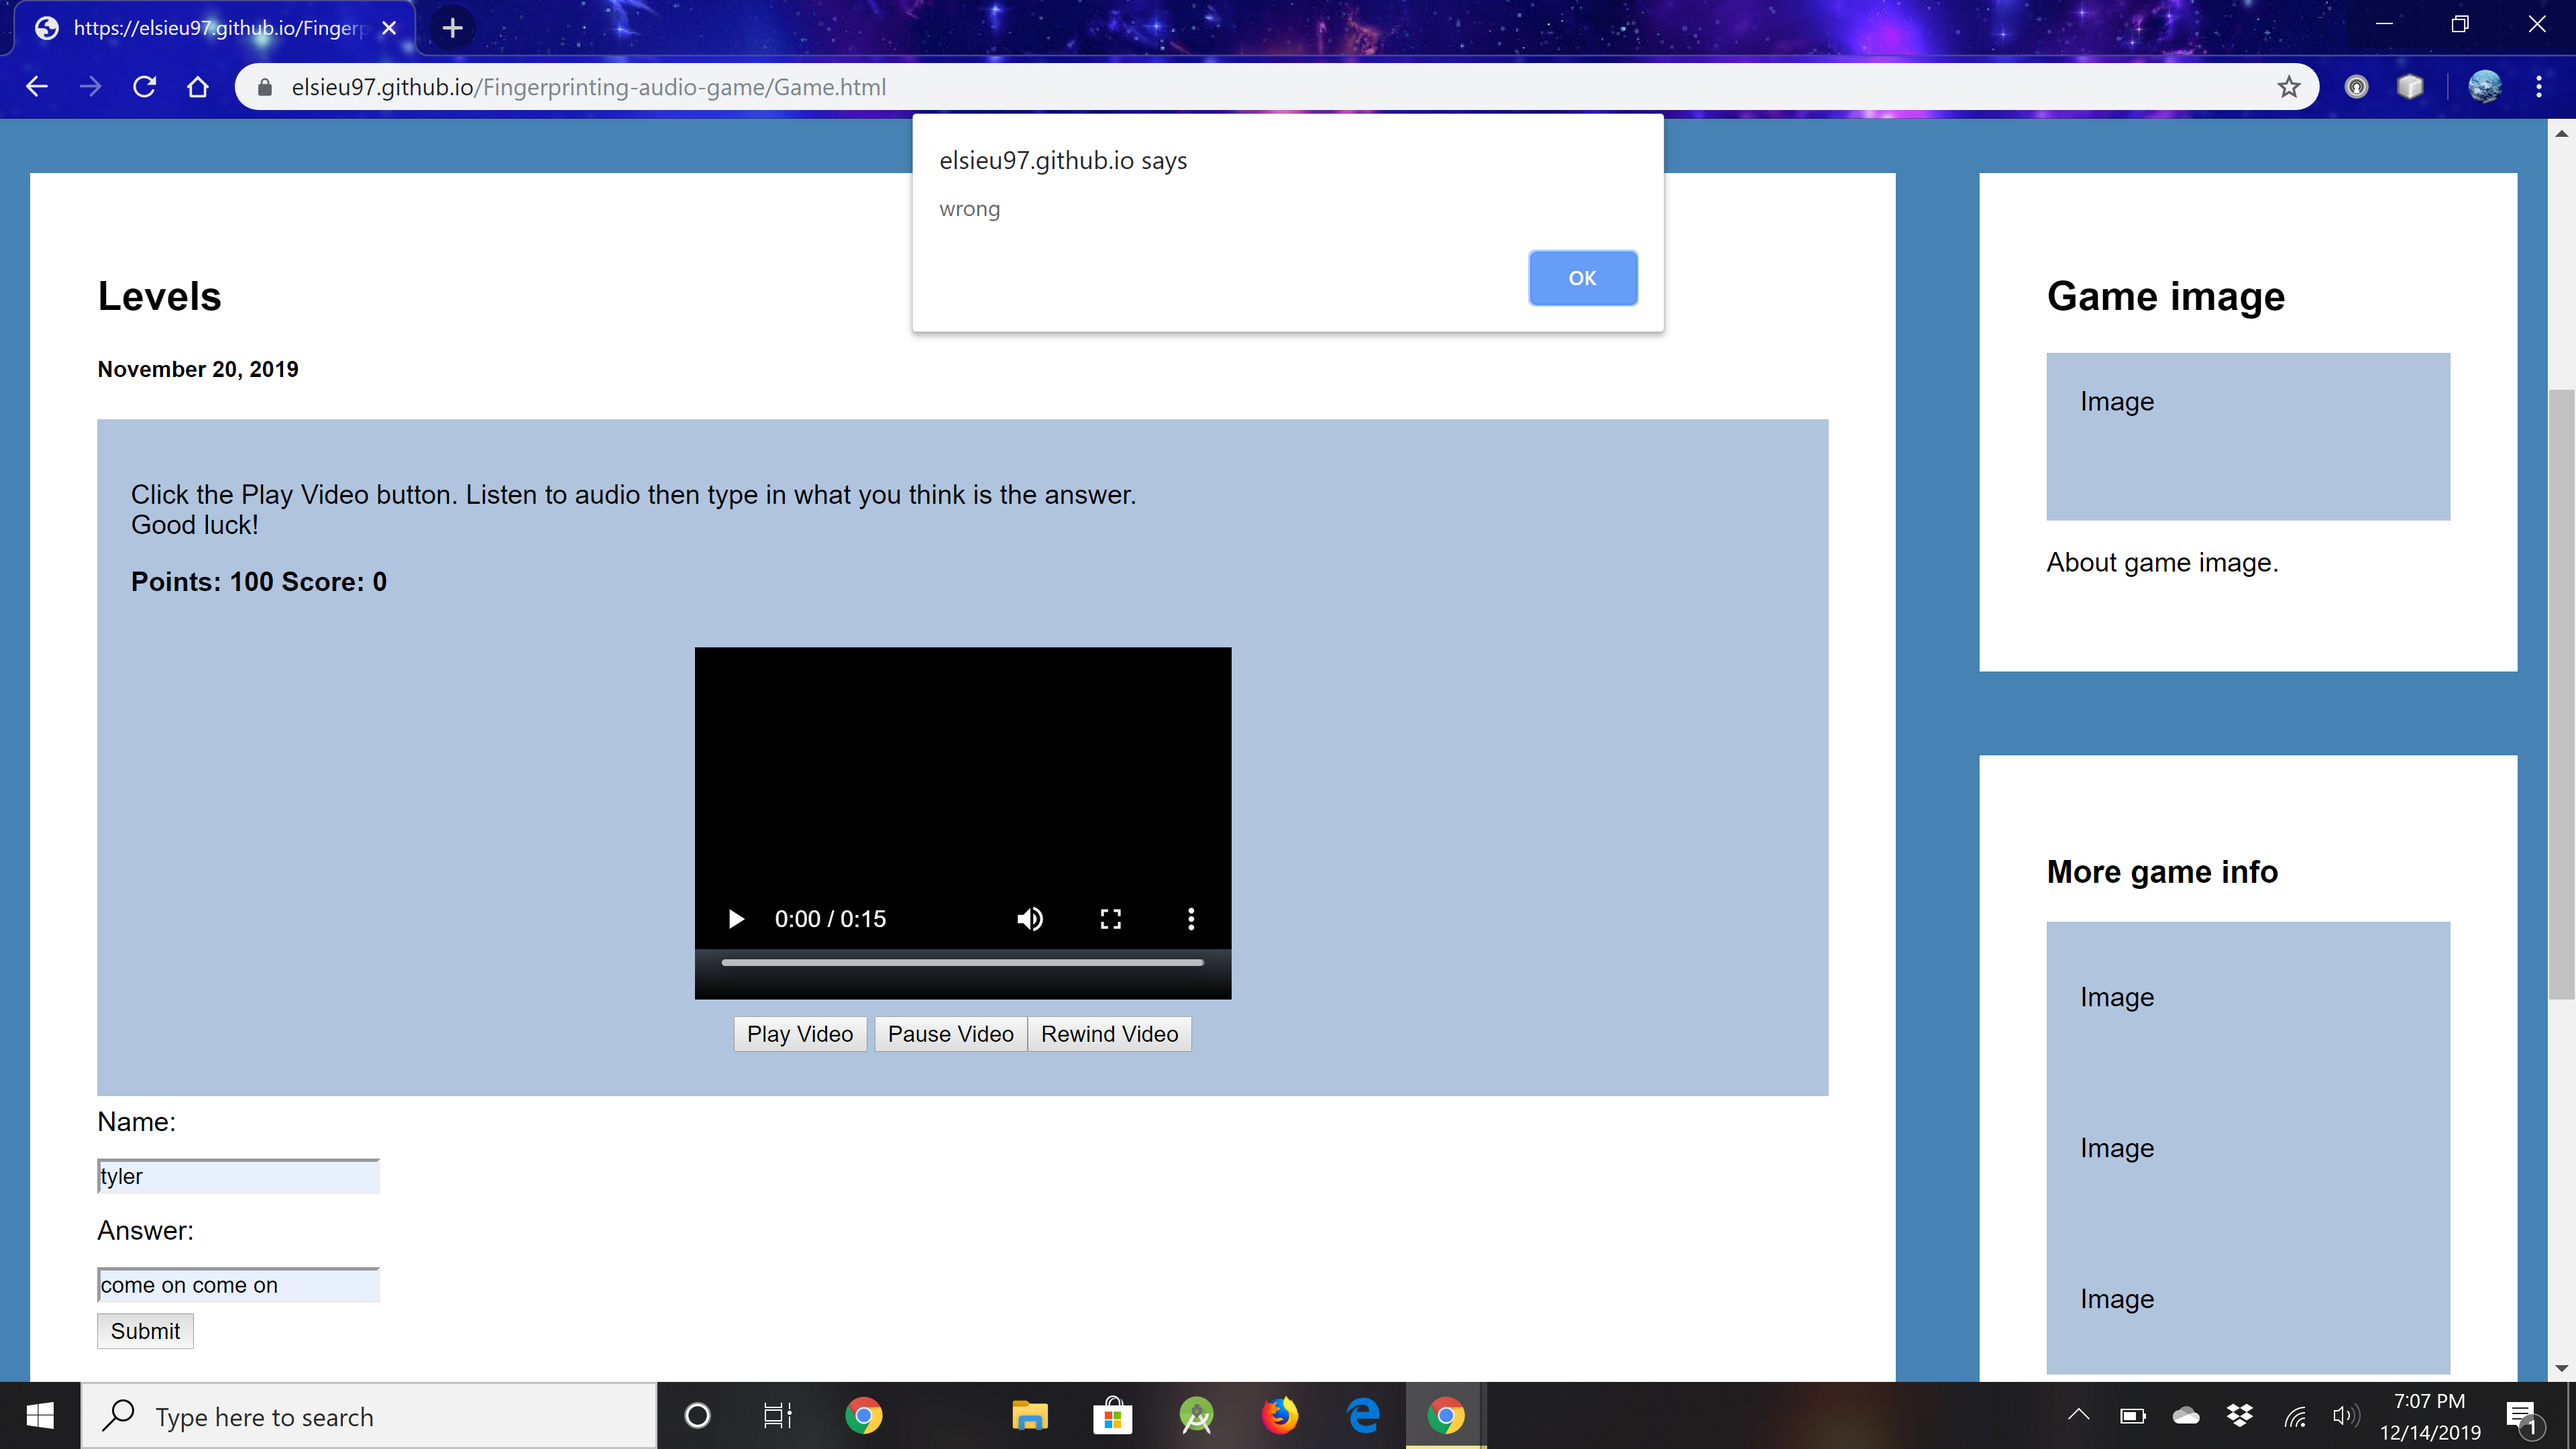Toggle video fullscreen mode
Viewport: 2576px width, 1449px height.
click(x=1110, y=919)
